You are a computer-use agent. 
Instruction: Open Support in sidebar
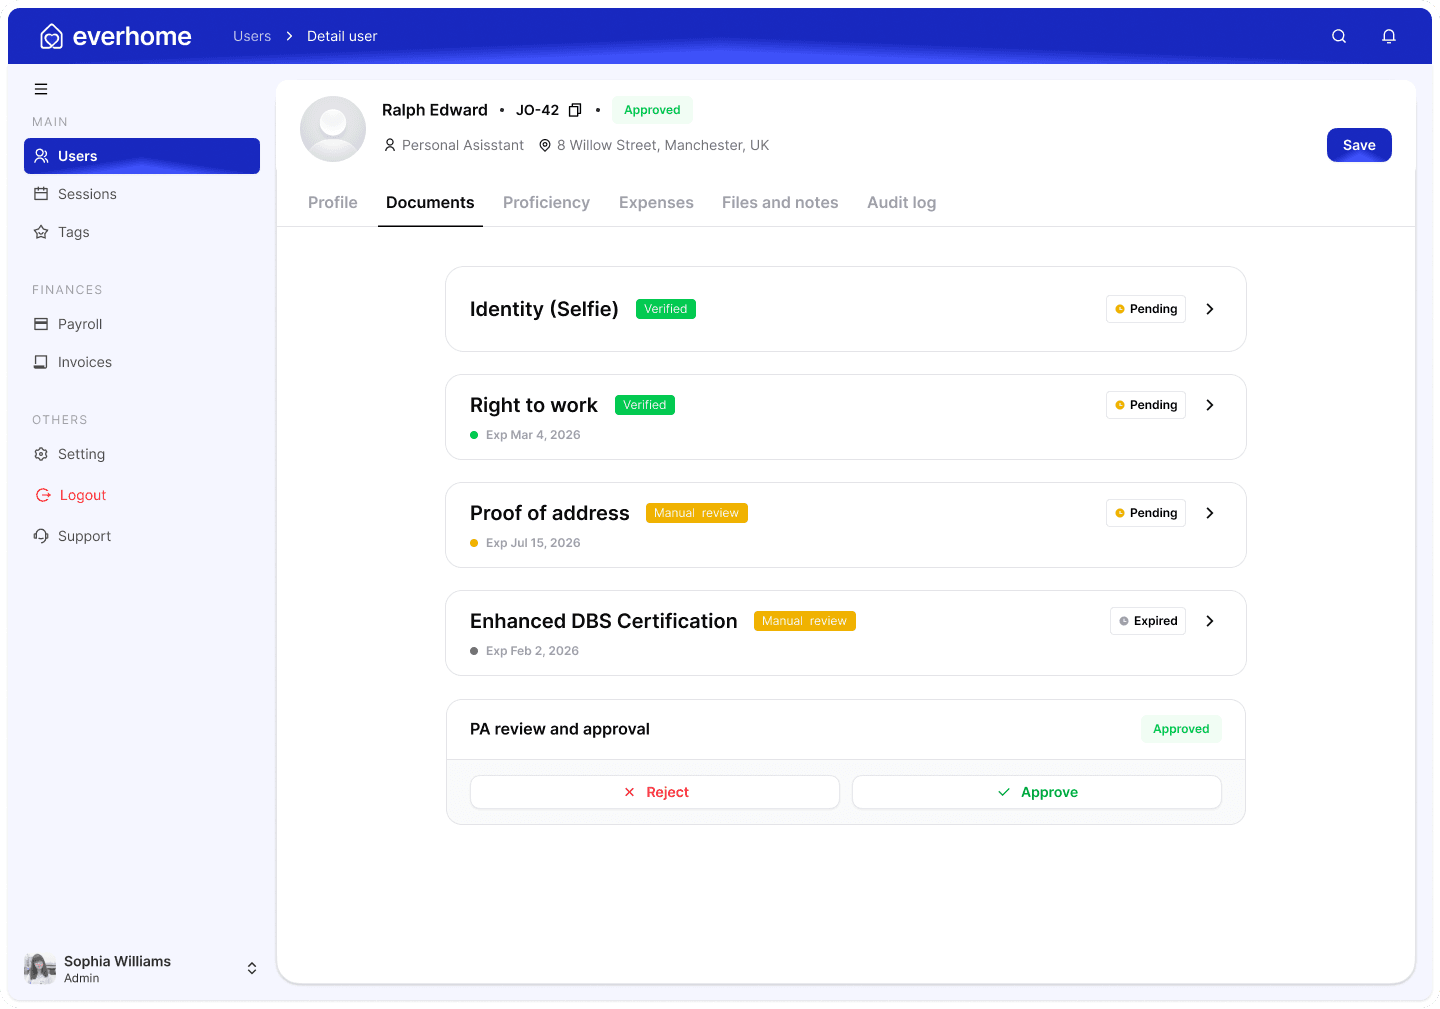click(x=142, y=536)
